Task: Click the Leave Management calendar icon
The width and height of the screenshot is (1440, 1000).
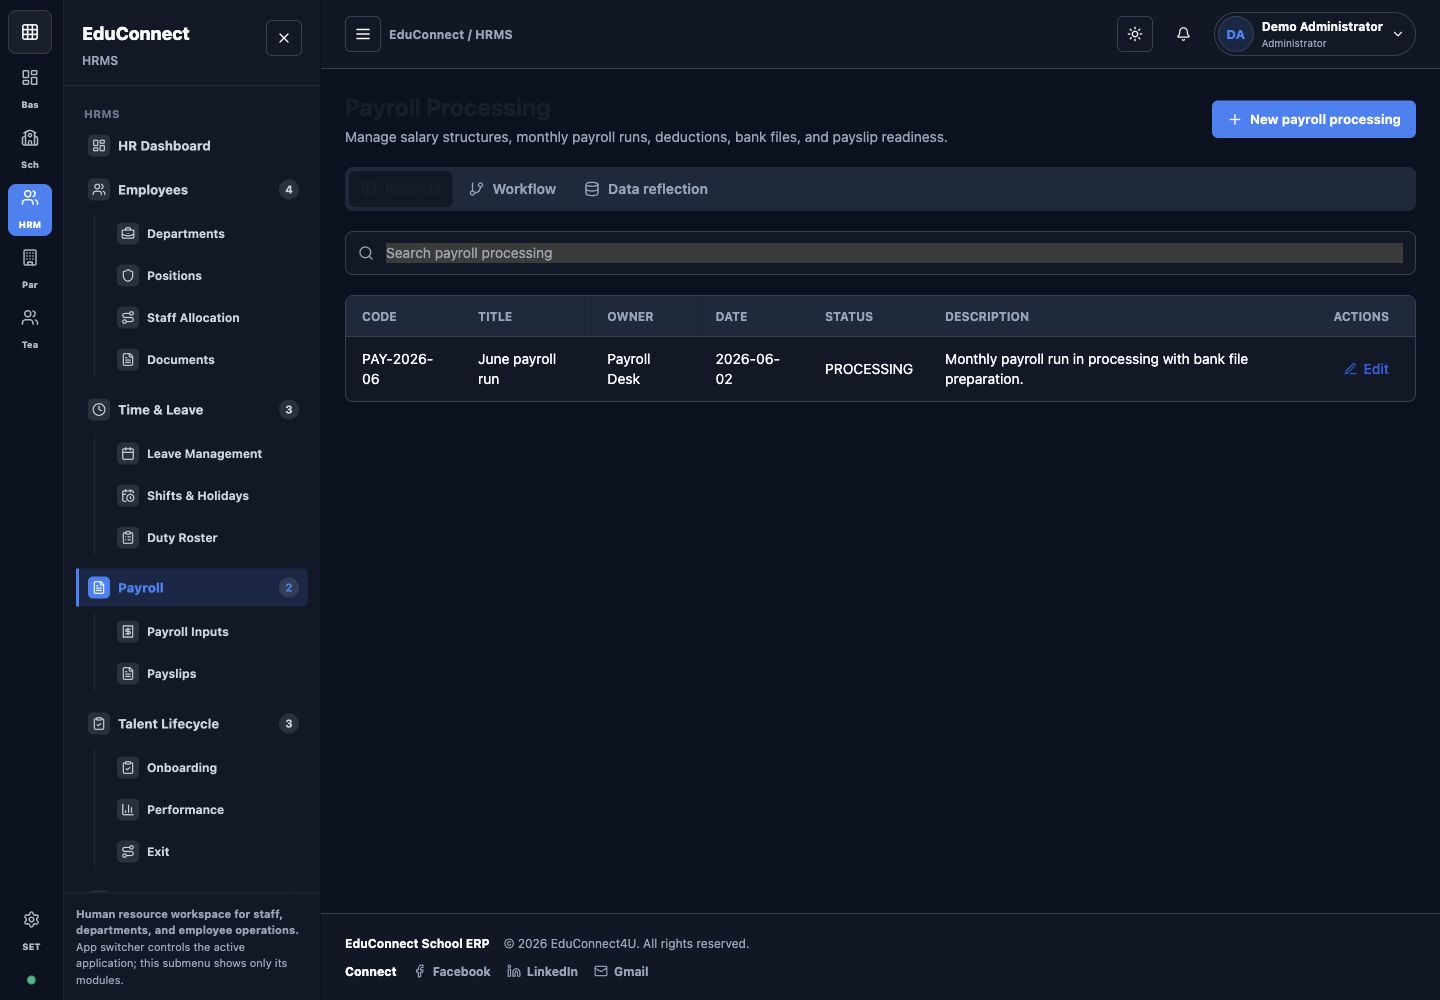Action: (128, 454)
